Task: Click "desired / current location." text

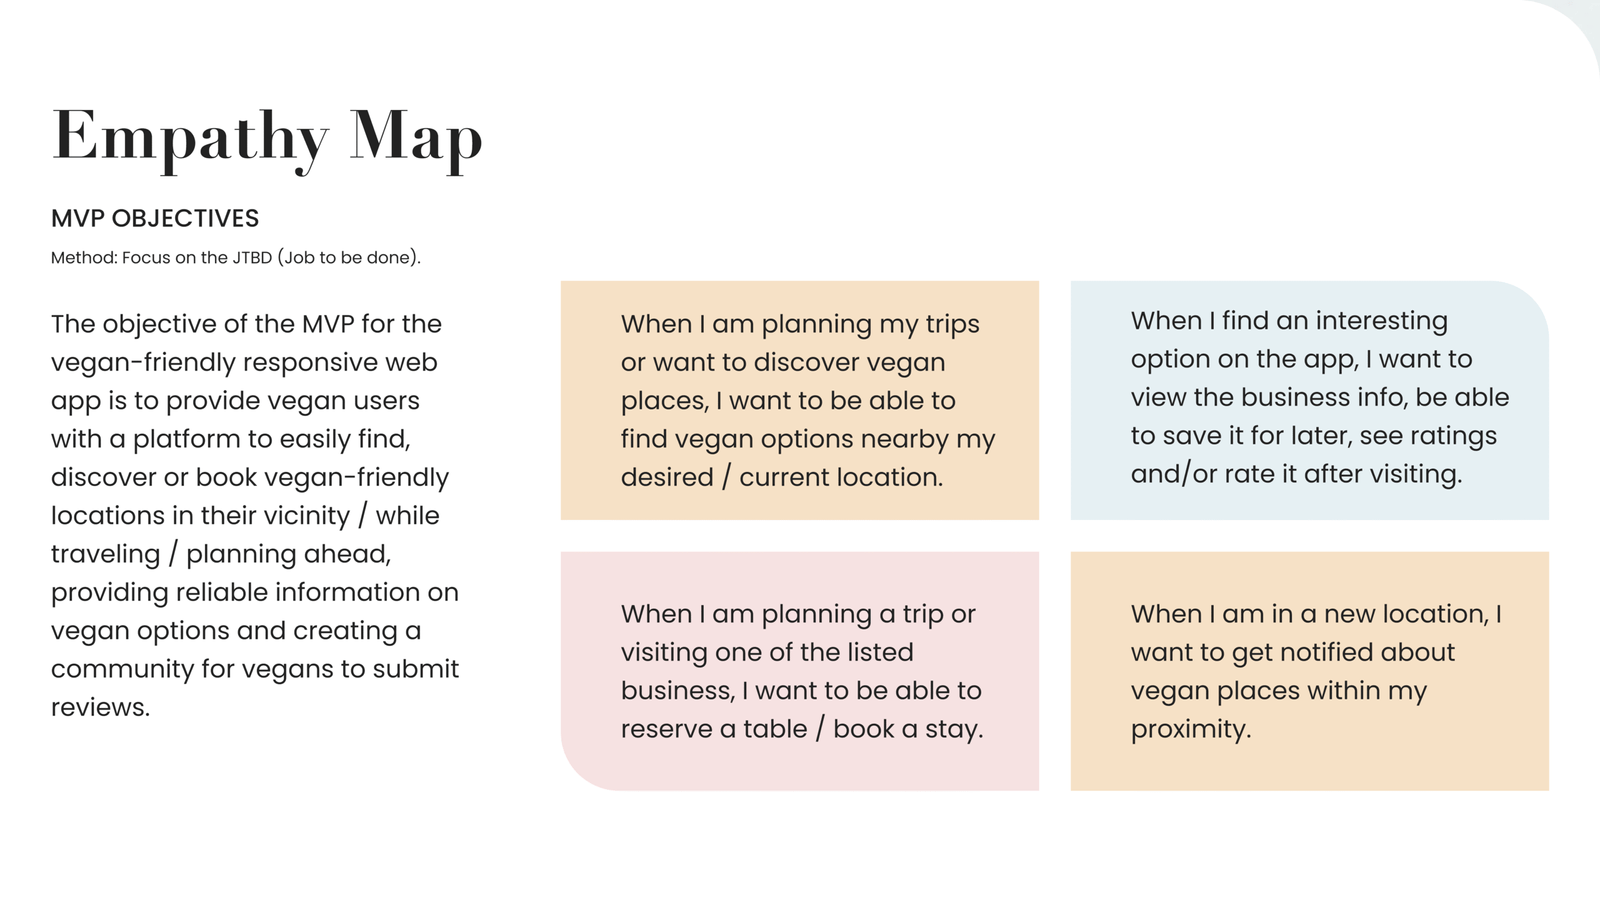Action: tap(781, 477)
